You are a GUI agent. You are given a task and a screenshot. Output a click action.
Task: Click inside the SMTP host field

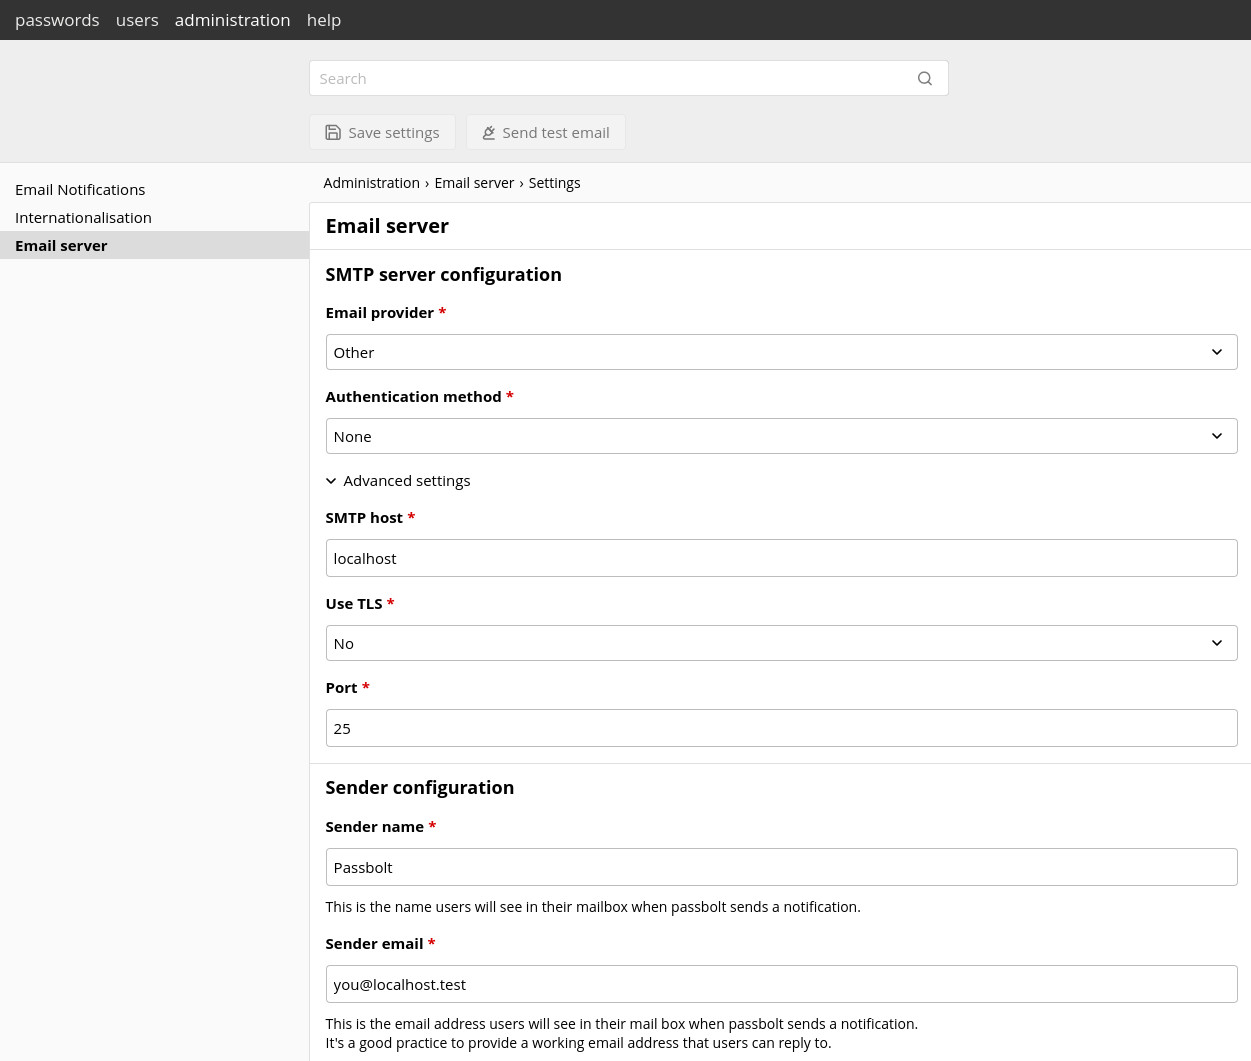(x=781, y=558)
